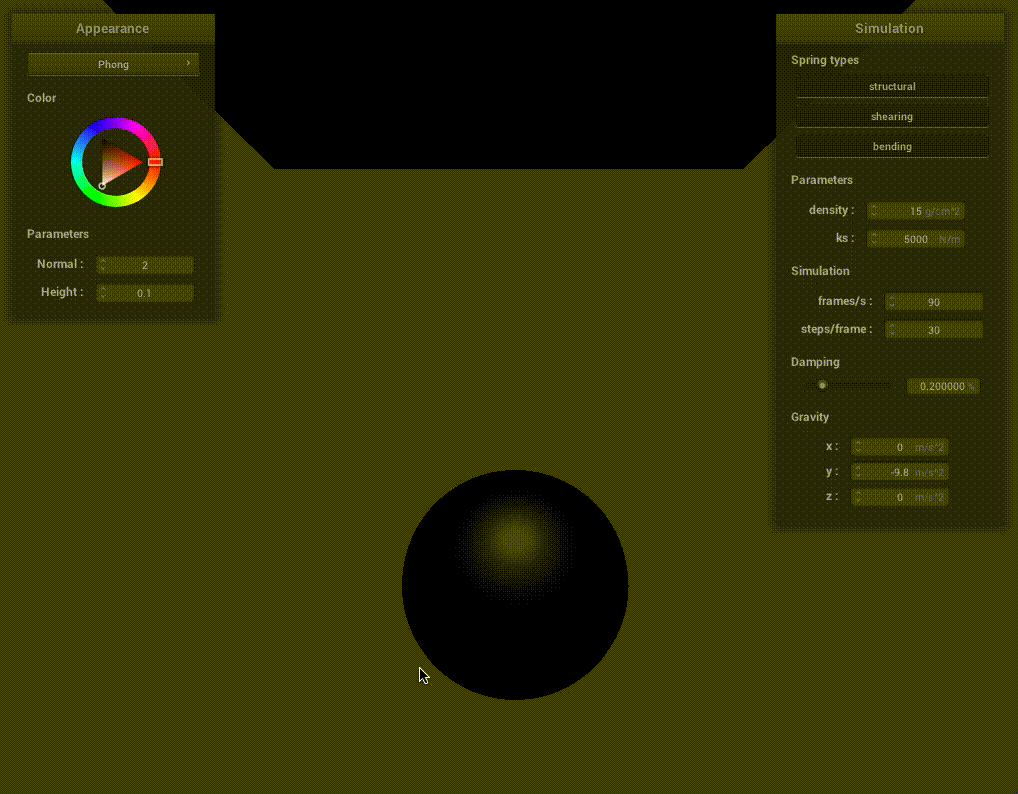This screenshot has height=794, width=1018.
Task: Click the Height value spinner arrows
Action: 102,293
